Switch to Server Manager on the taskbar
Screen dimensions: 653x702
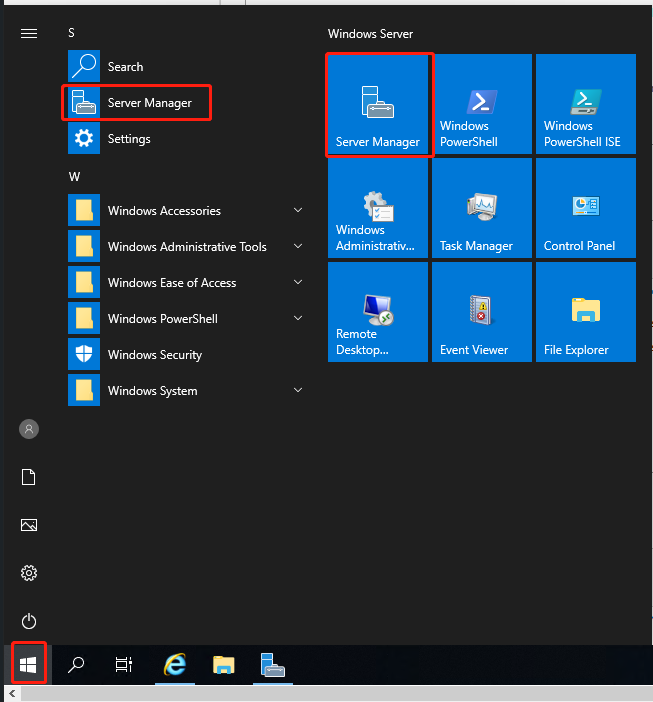tap(273, 665)
